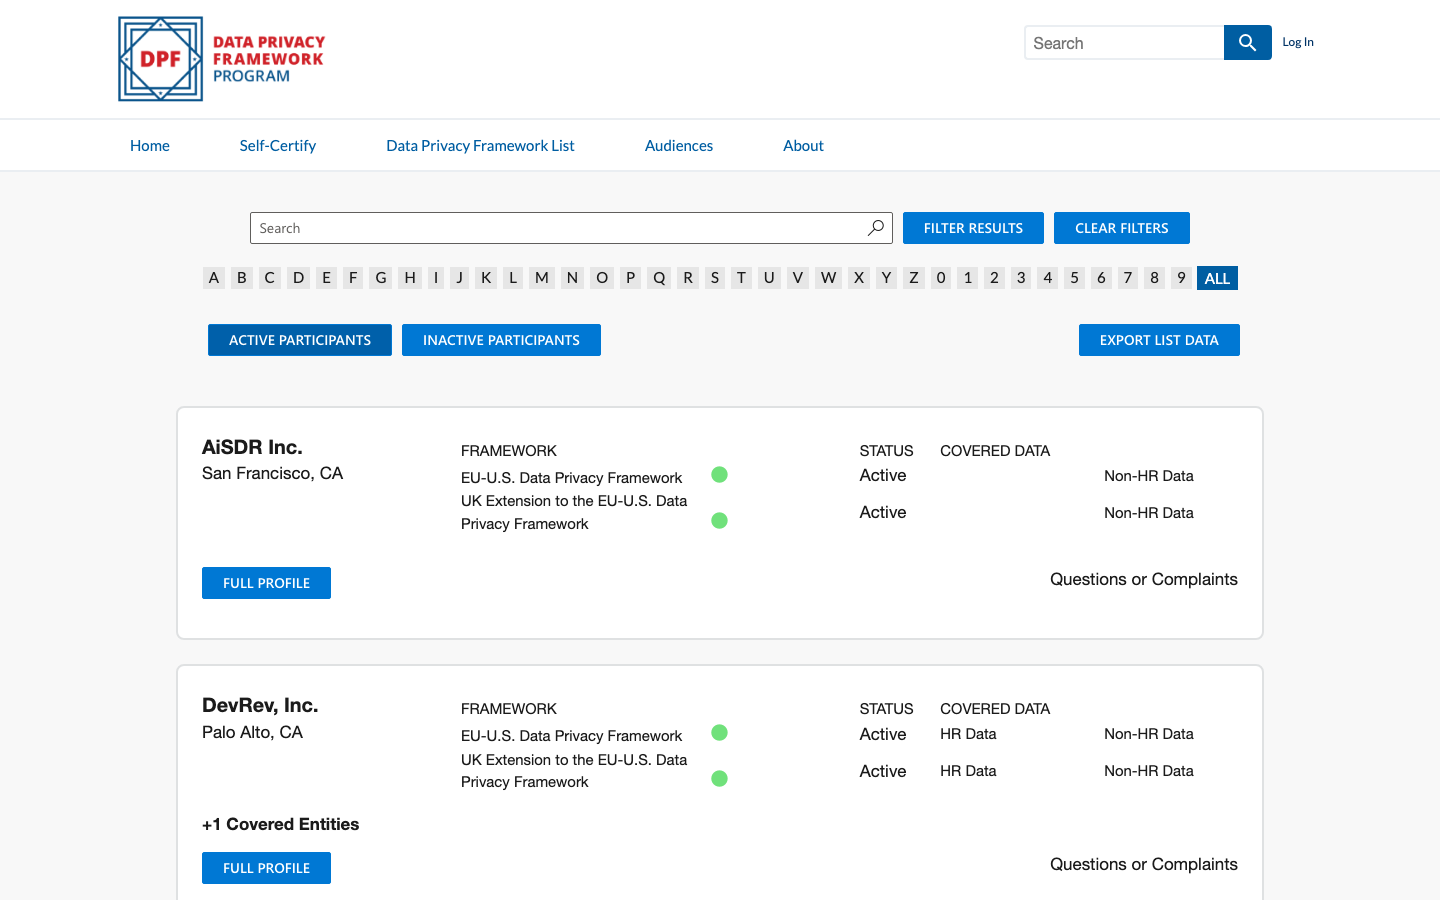Viewport: 1440px width, 900px height.
Task: Filter participants by letter F
Action: point(353,278)
